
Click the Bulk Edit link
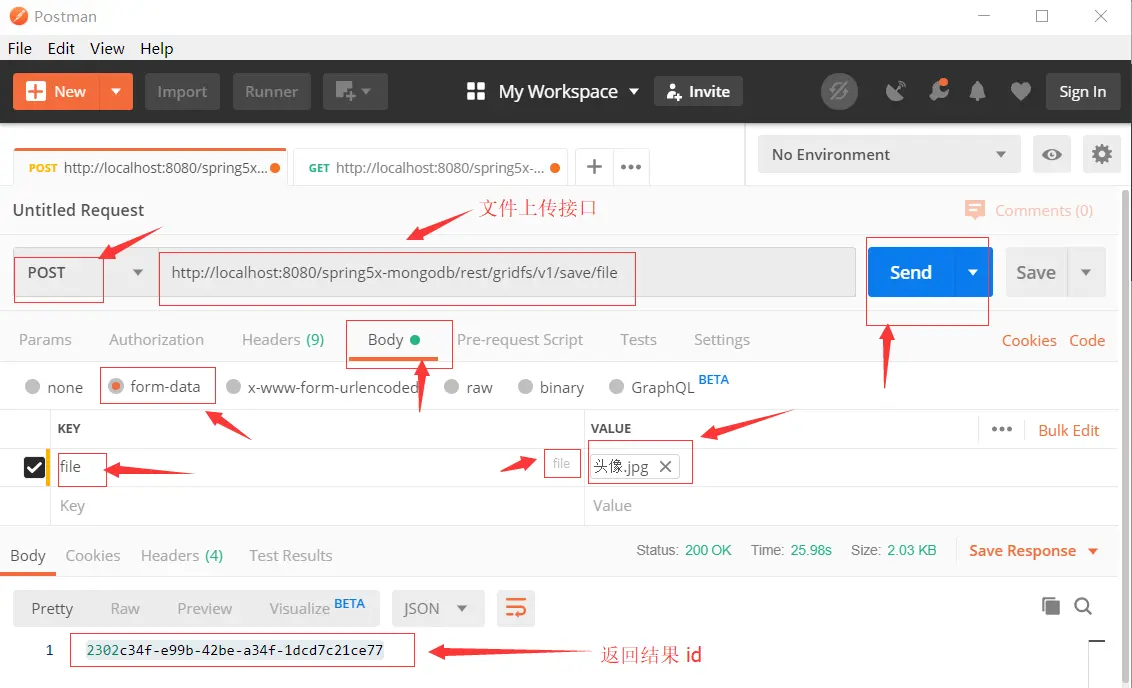1068,430
